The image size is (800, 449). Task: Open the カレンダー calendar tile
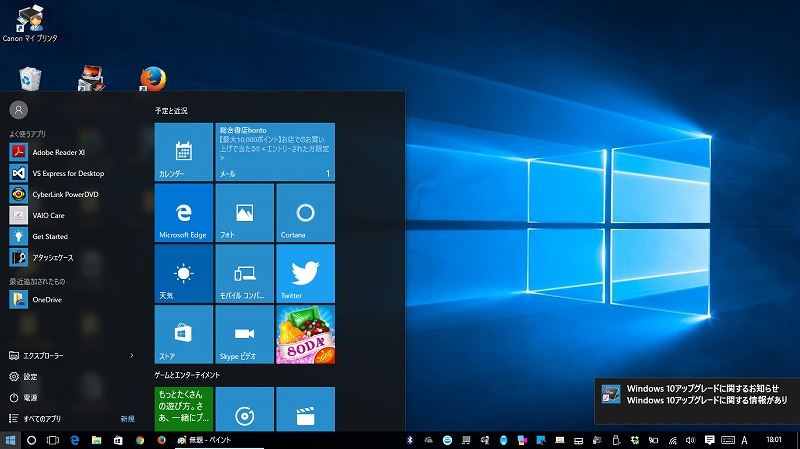184,152
